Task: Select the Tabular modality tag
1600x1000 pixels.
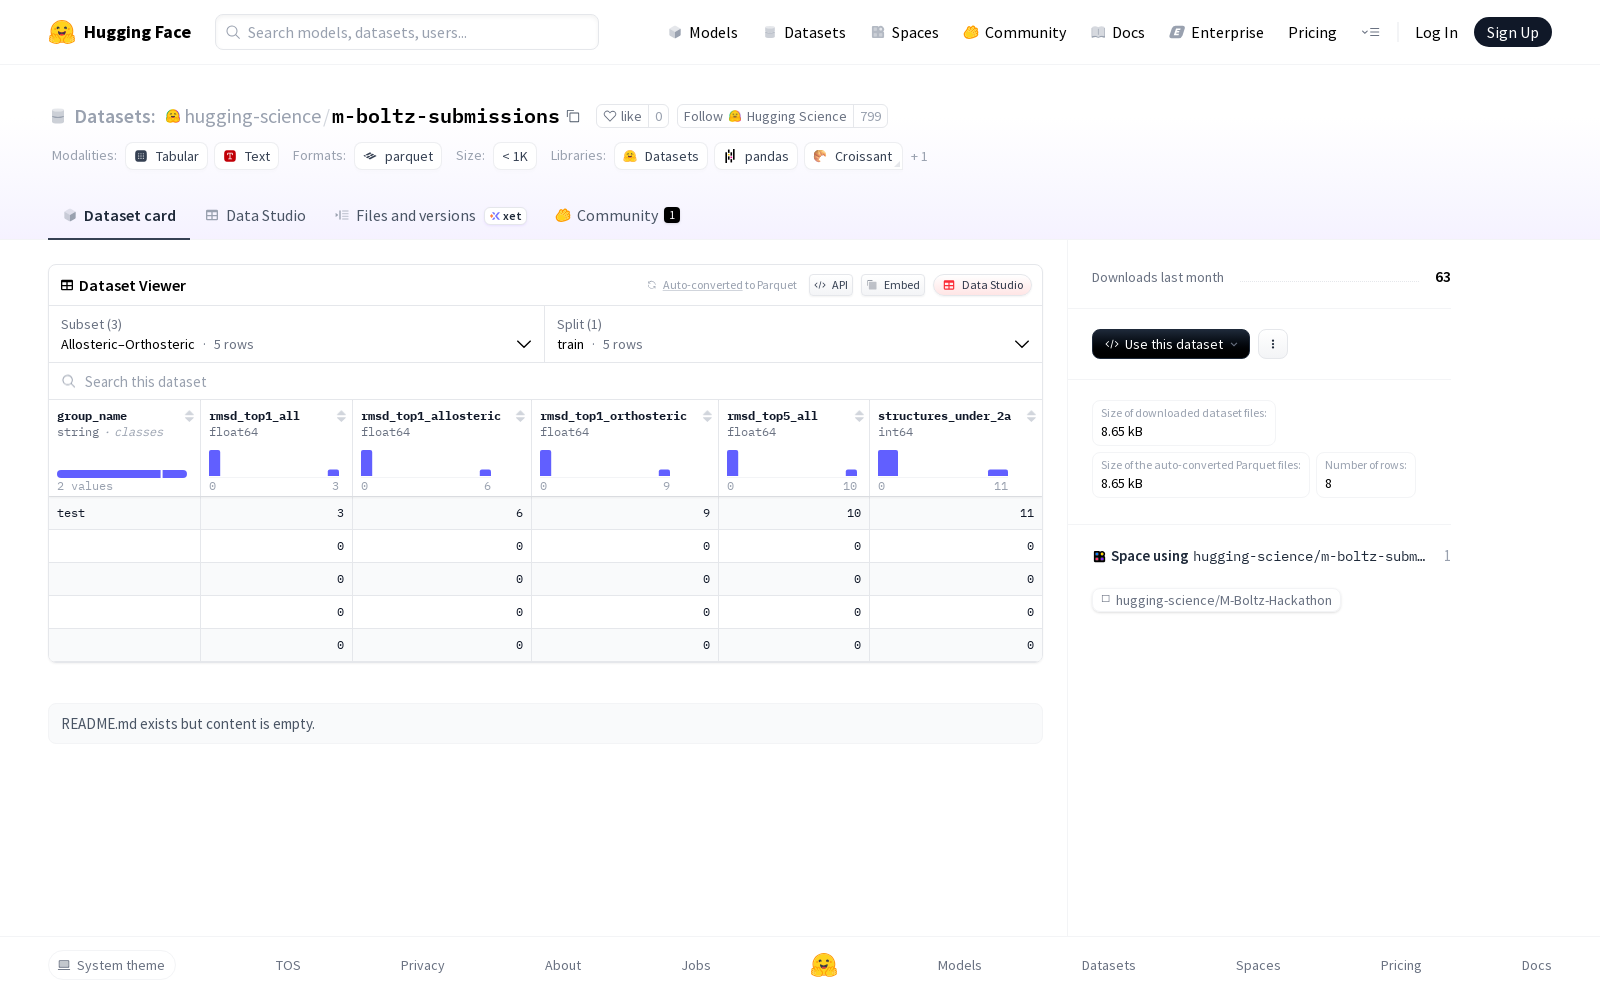Action: (x=167, y=156)
